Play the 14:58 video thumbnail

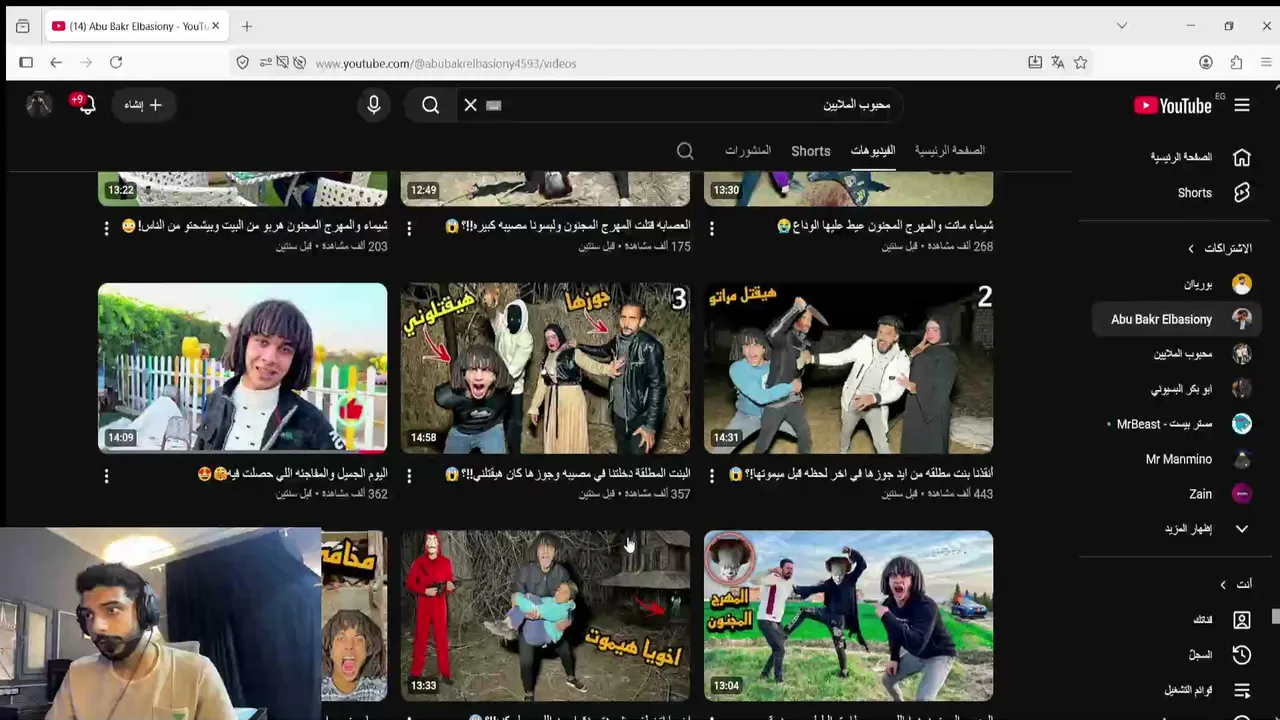(545, 368)
